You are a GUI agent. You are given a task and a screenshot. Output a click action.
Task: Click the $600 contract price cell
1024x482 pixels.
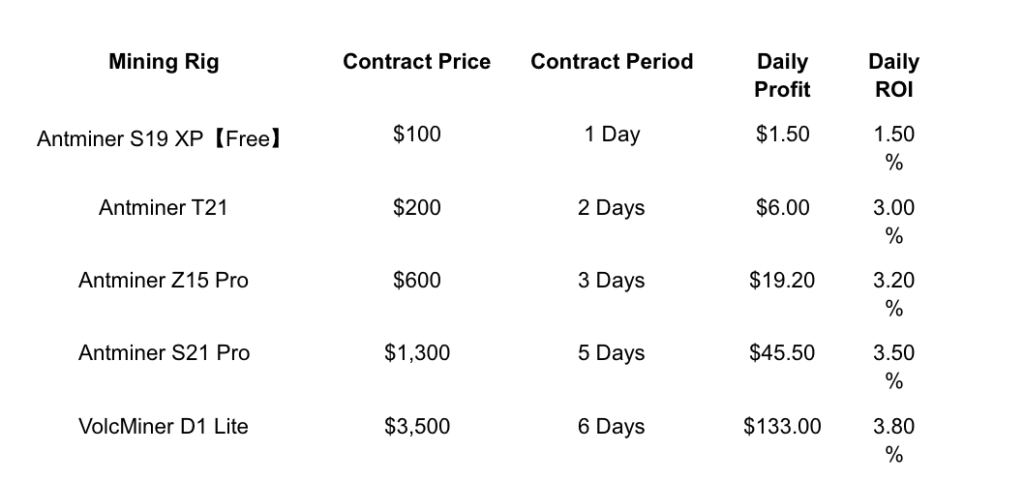(x=416, y=281)
